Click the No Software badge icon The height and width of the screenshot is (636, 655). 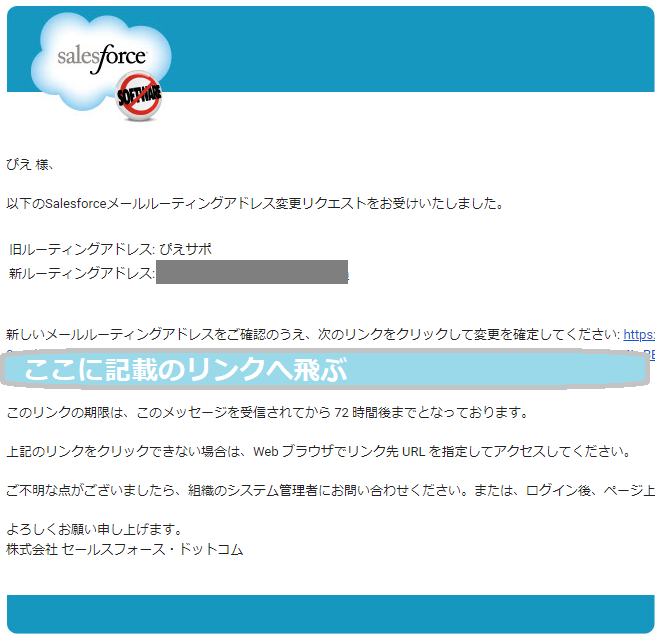pos(139,96)
